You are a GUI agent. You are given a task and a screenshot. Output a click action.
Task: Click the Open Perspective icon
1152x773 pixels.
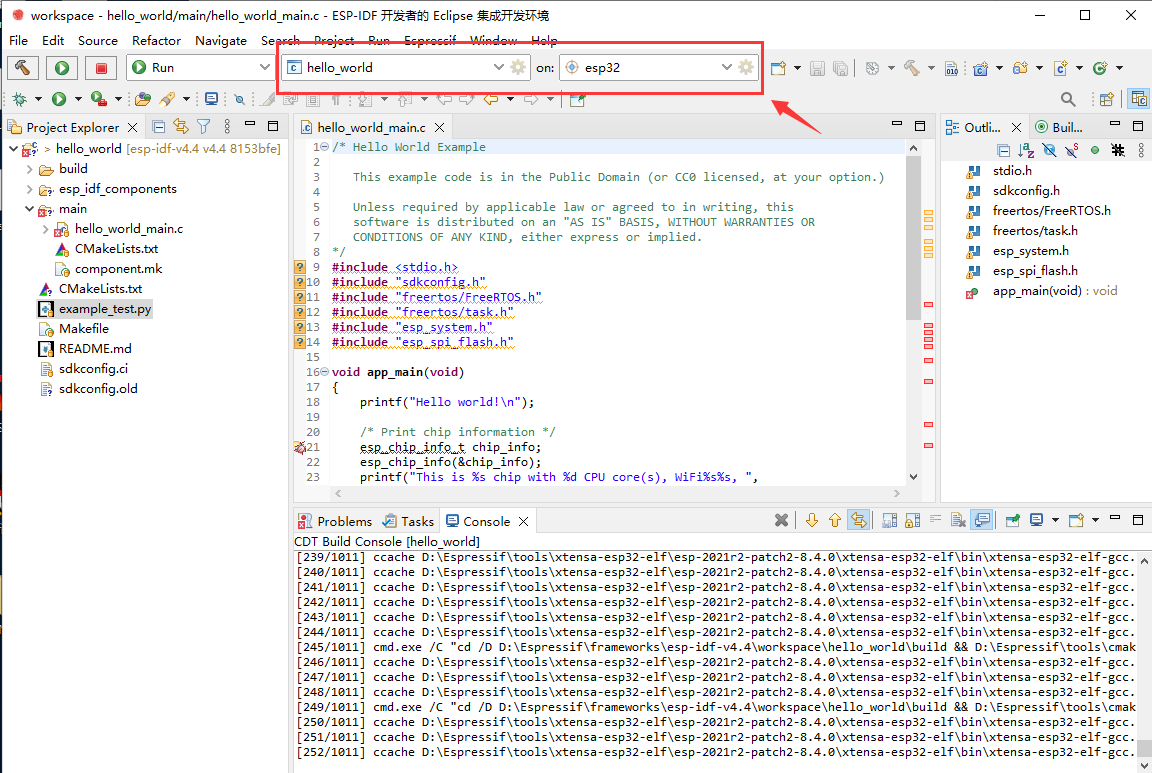(1107, 98)
